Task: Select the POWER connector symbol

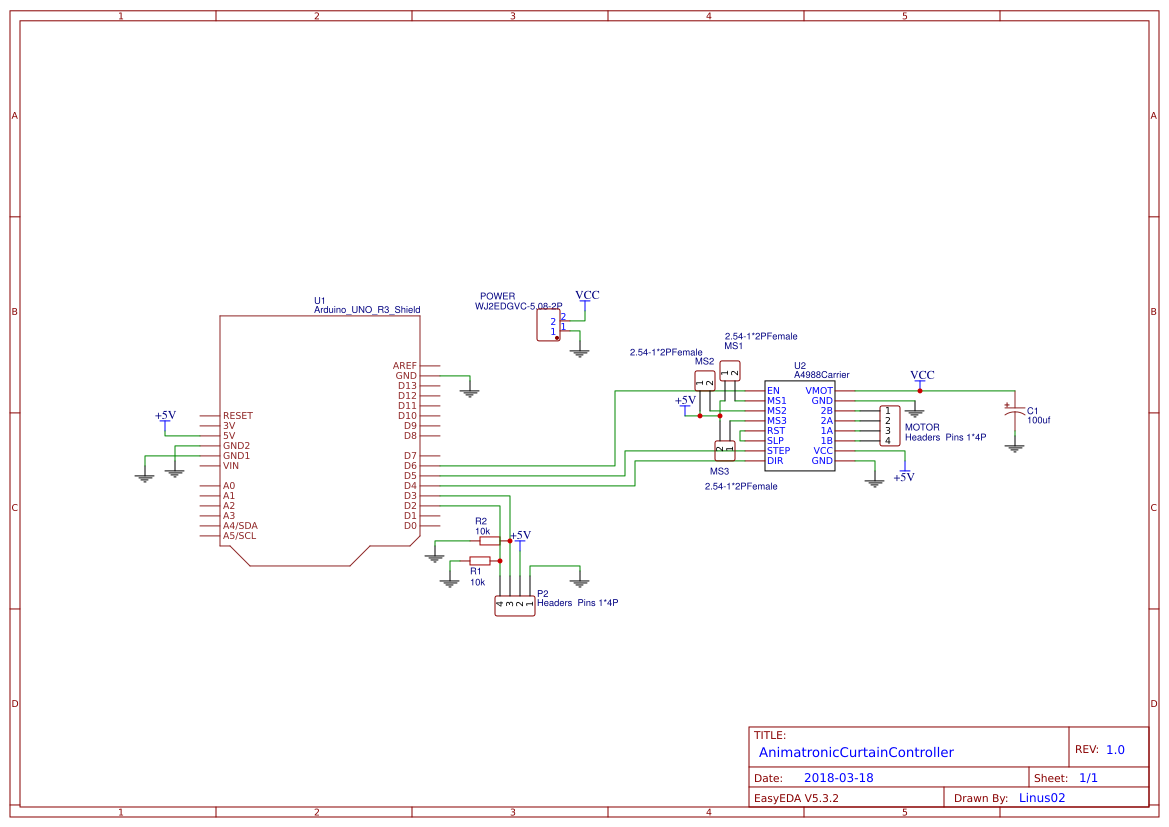Action: point(548,325)
